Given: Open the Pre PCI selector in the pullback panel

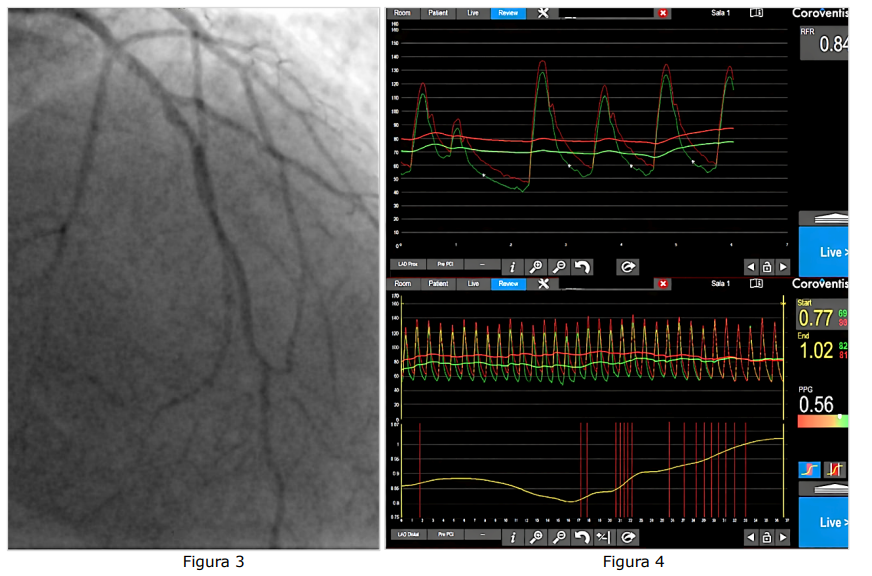Looking at the screenshot, I should point(445,535).
